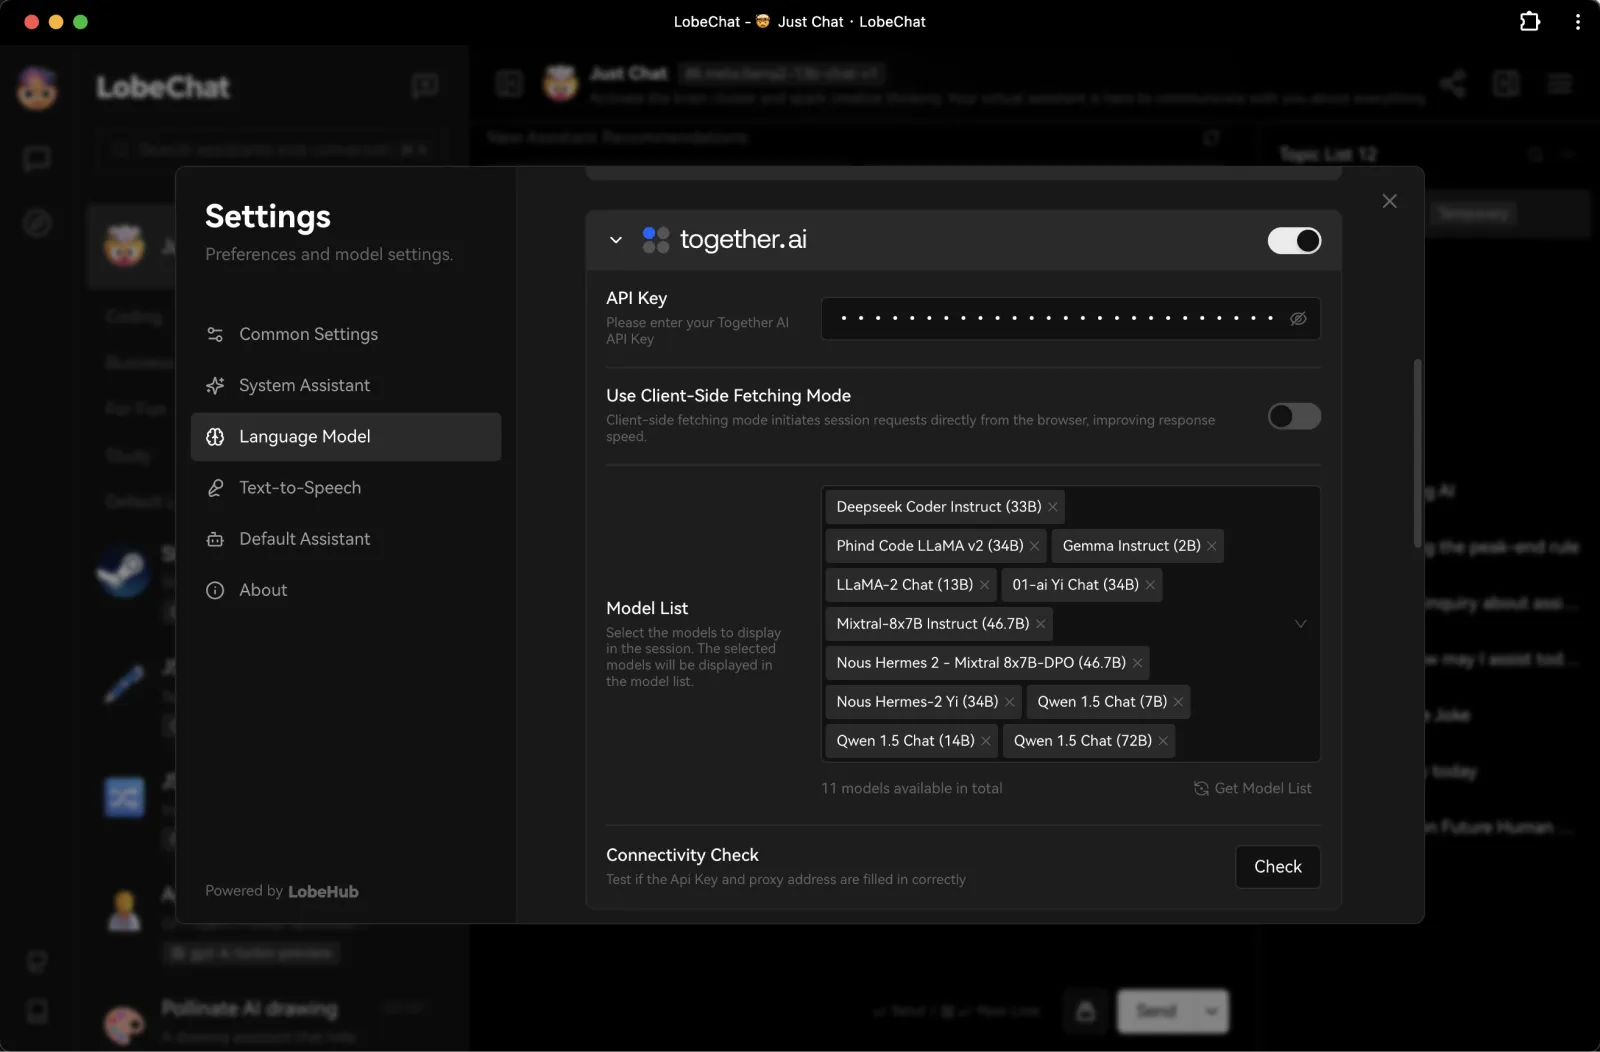Focus the Together AI API Key field

pyautogui.click(x=1070, y=319)
